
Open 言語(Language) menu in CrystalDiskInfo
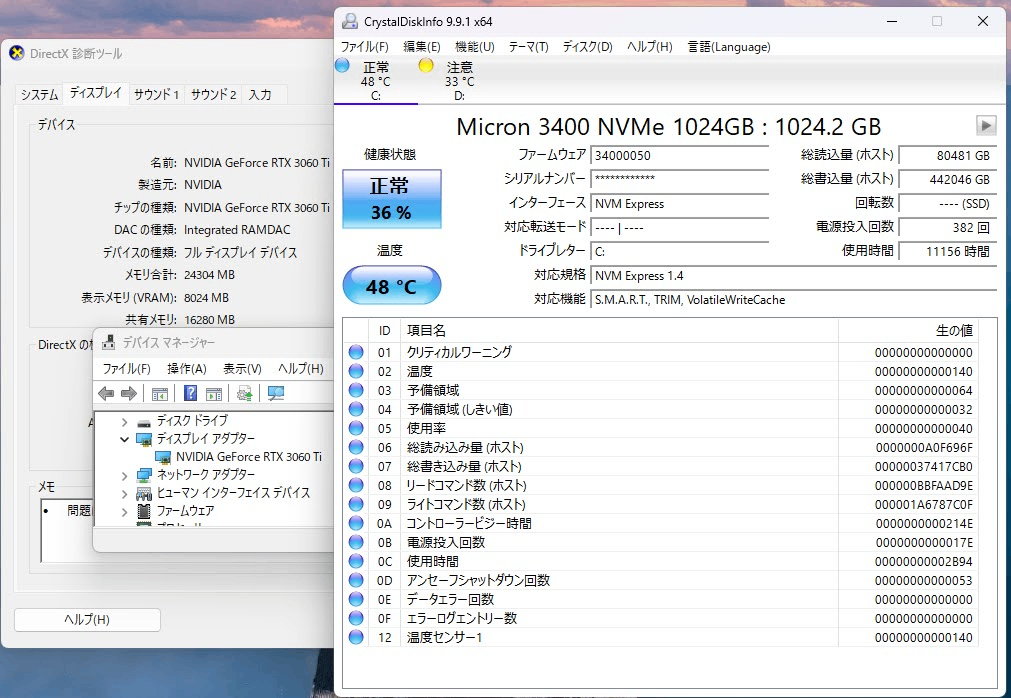[x=729, y=46]
